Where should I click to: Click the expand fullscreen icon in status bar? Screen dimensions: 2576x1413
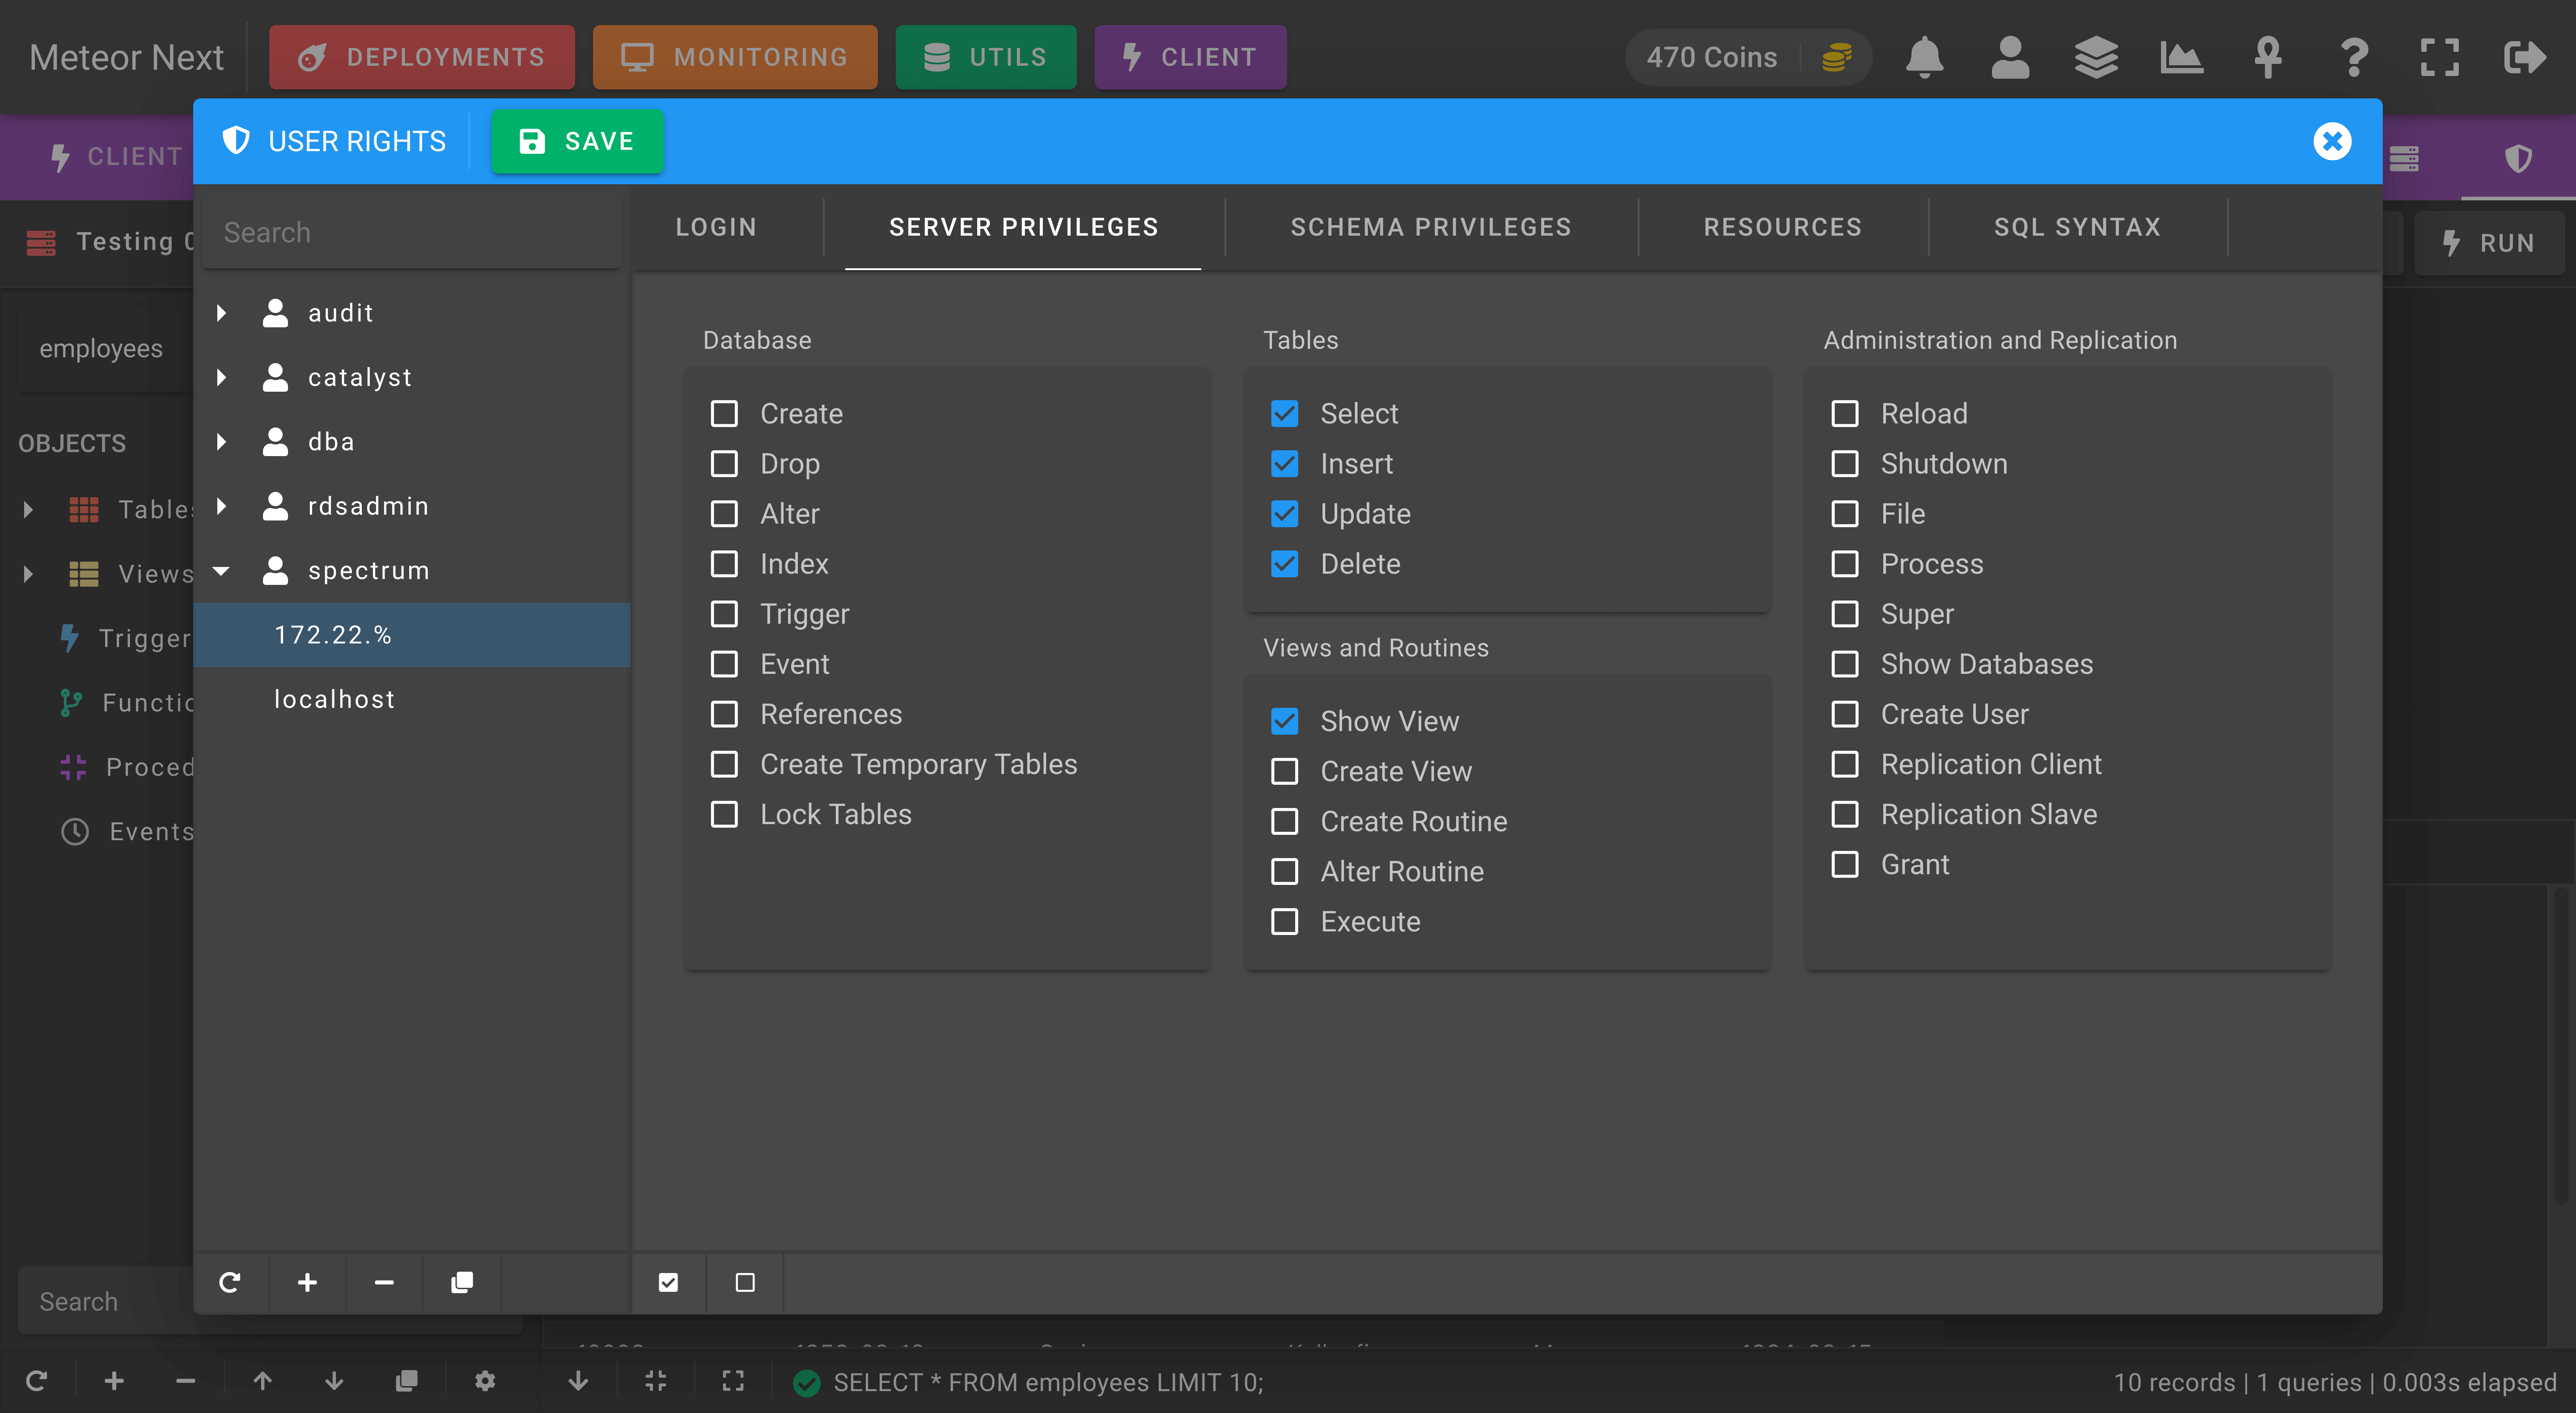coord(733,1381)
